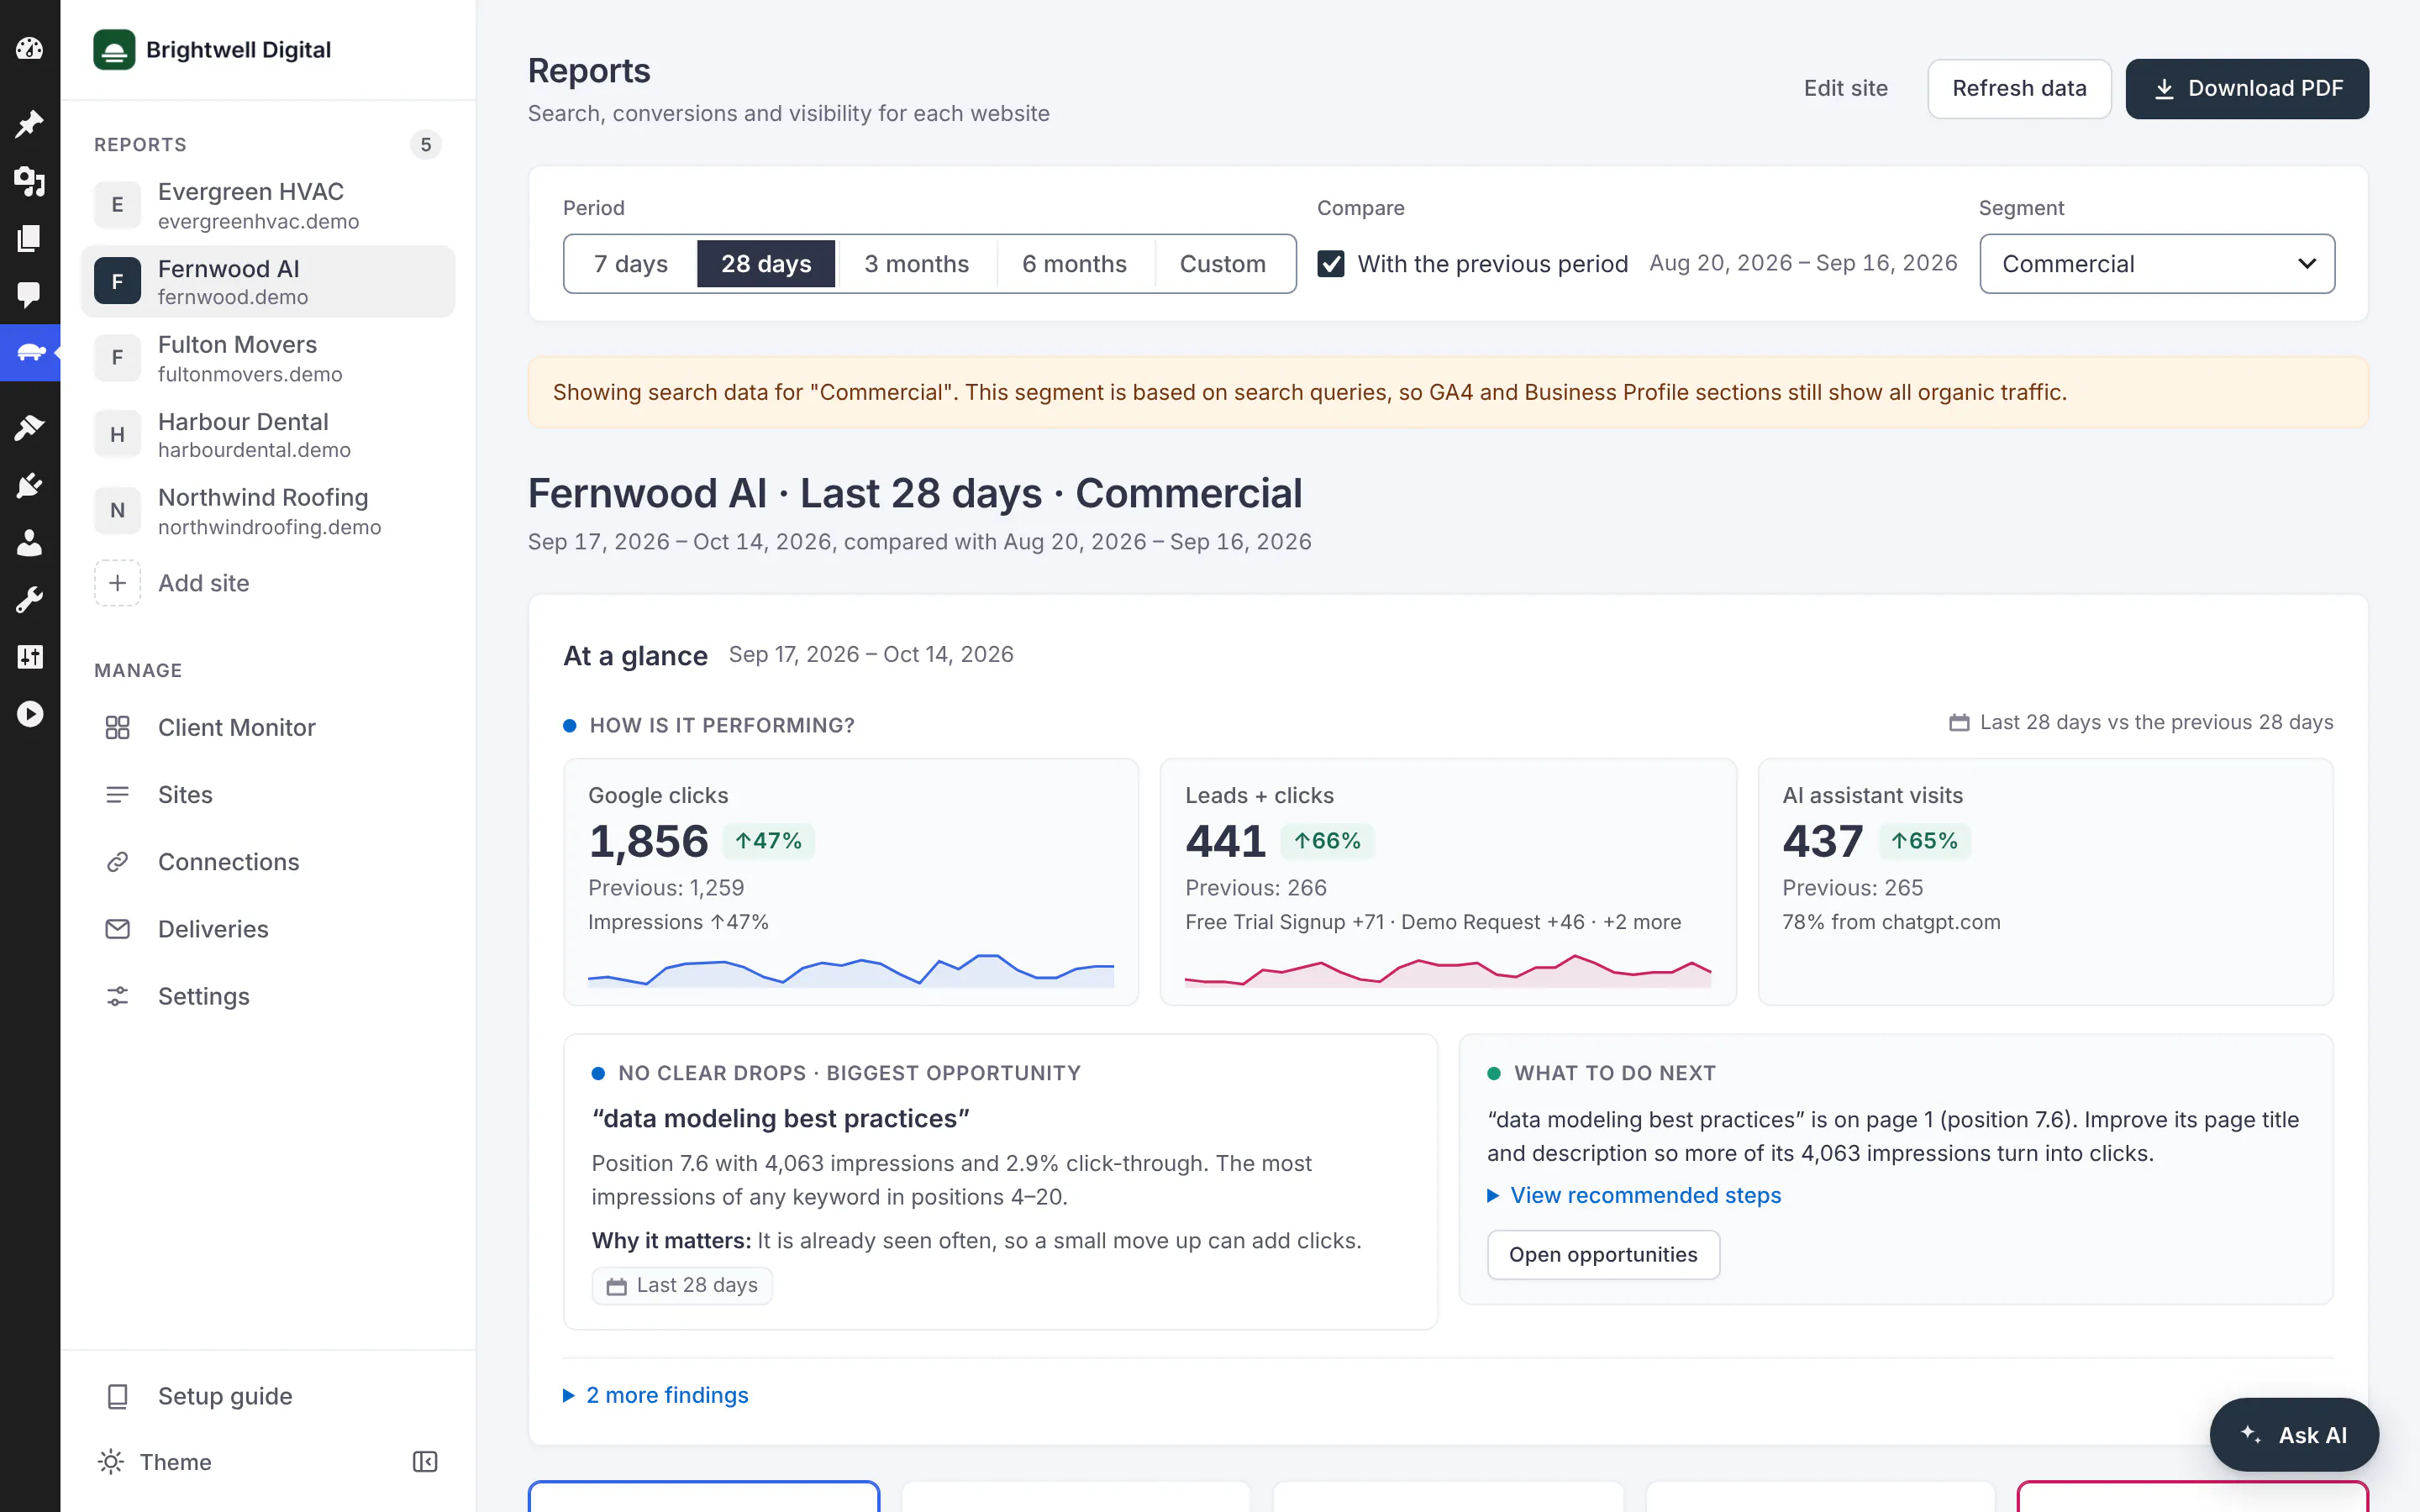
Task: Open Users via the person icon
Action: [30, 543]
